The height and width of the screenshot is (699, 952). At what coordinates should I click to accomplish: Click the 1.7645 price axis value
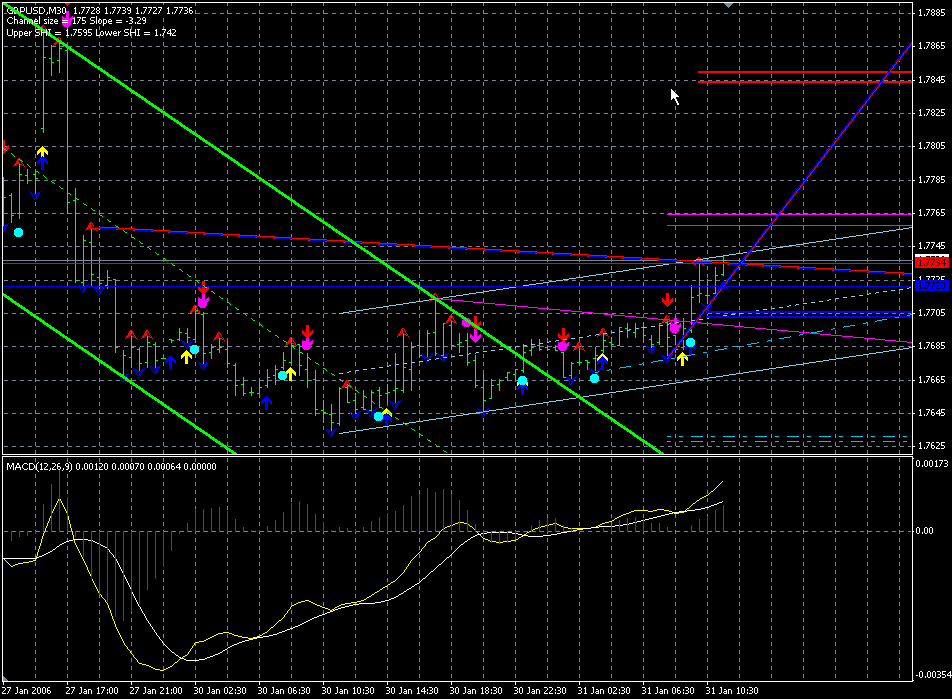tap(931, 413)
